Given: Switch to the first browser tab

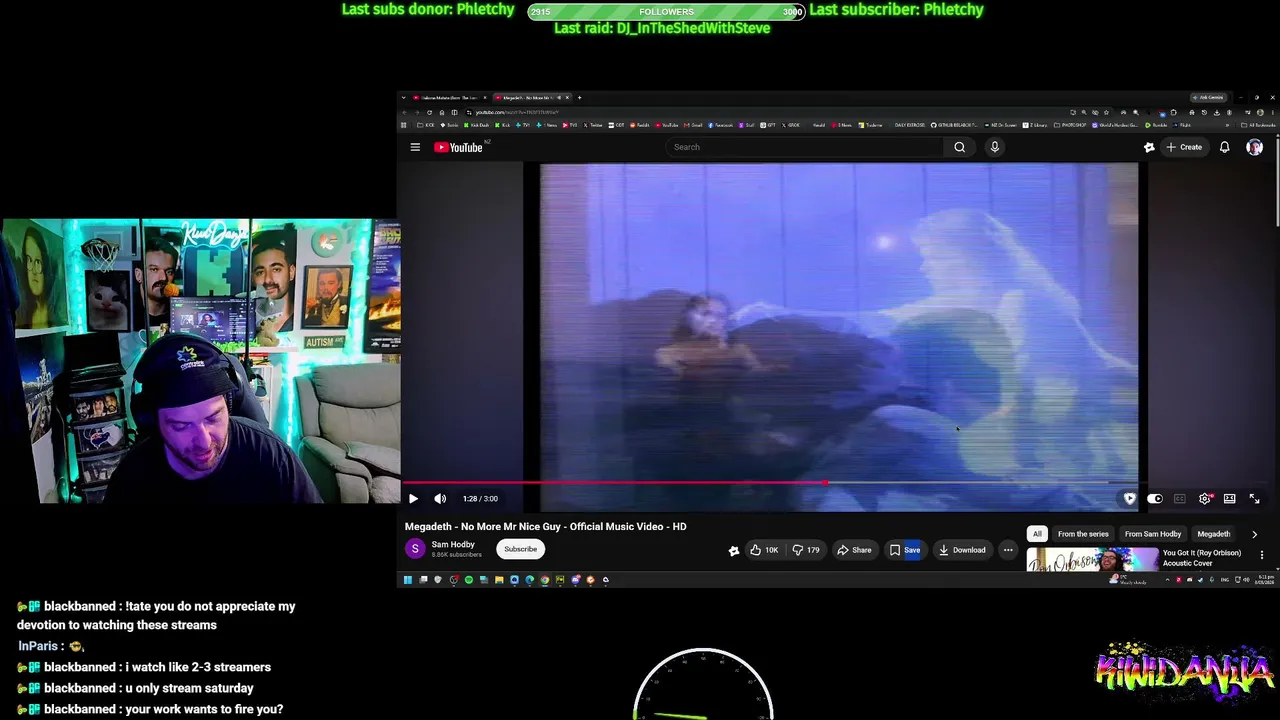Looking at the screenshot, I should [448, 98].
